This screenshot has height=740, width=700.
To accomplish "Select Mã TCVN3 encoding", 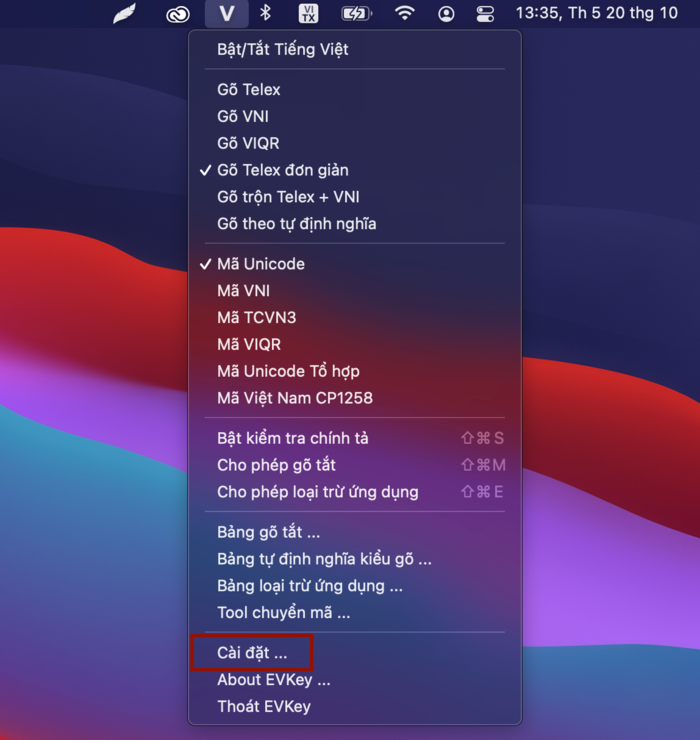I will [x=355, y=318].
